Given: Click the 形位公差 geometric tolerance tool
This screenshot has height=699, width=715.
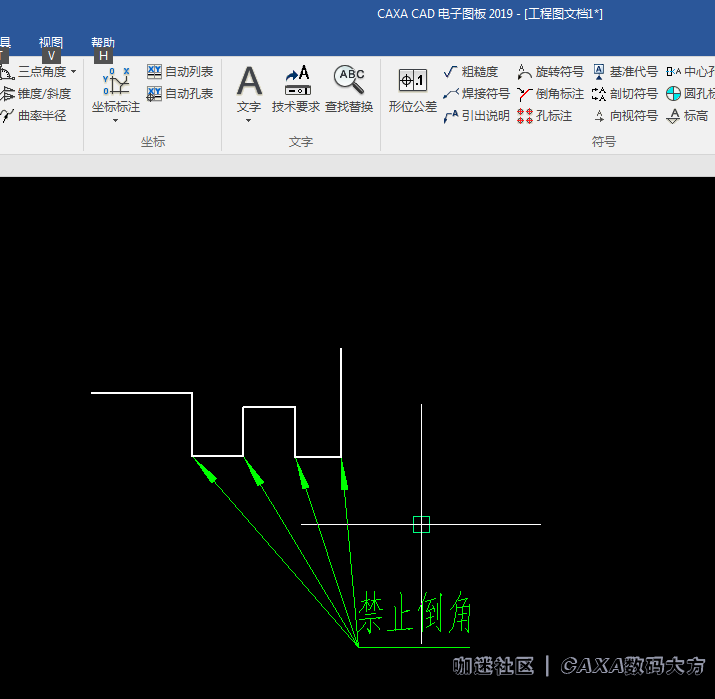Looking at the screenshot, I should [413, 90].
